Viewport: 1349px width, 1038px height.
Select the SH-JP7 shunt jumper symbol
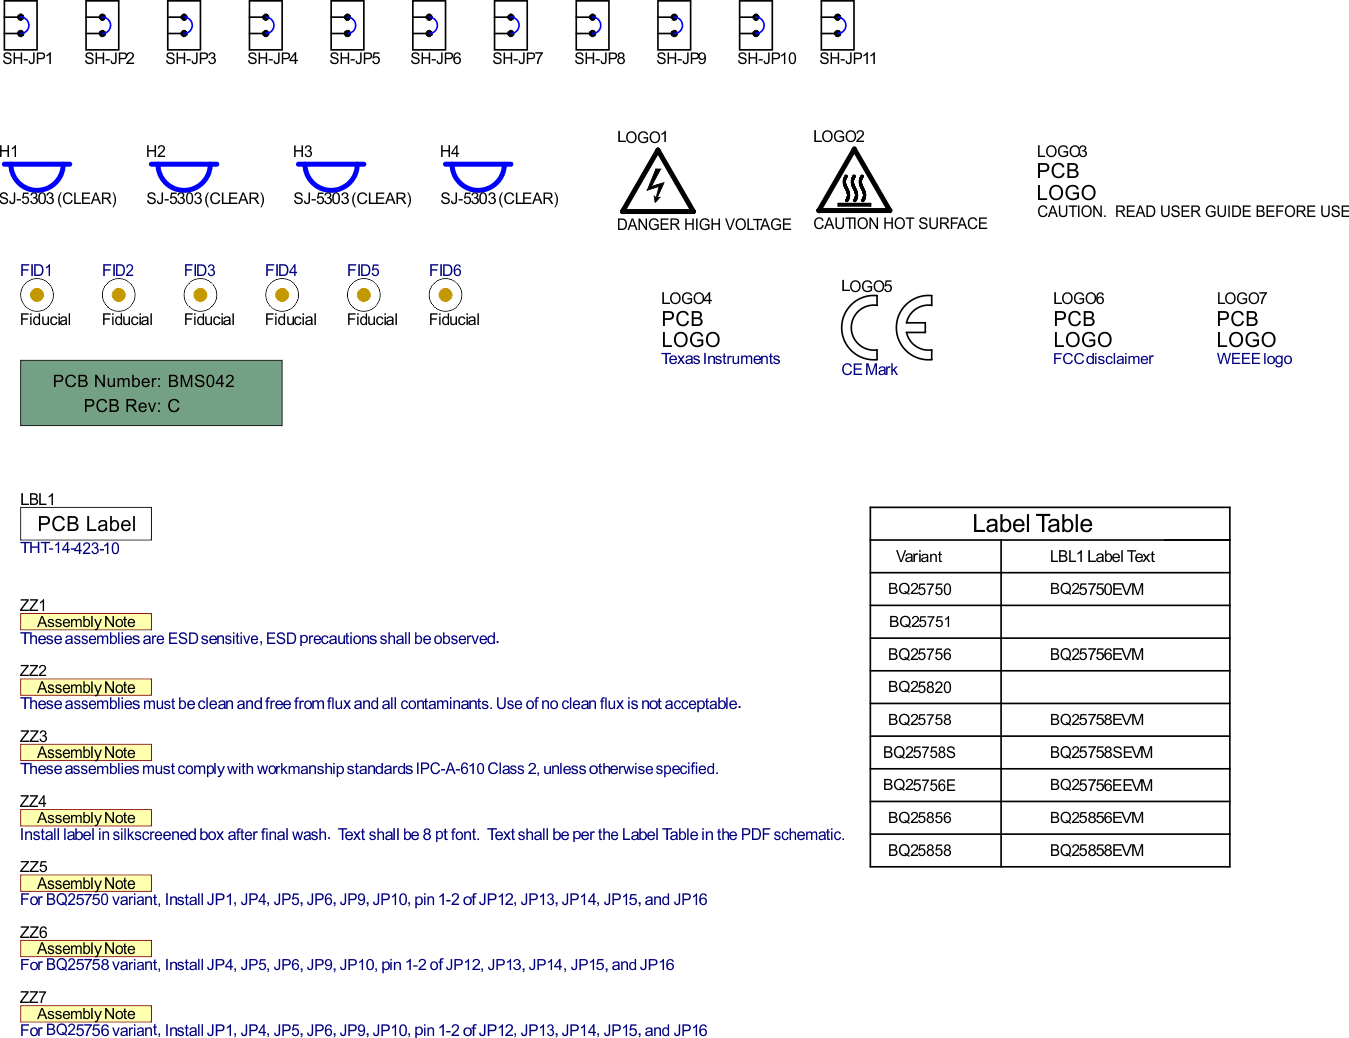511,25
